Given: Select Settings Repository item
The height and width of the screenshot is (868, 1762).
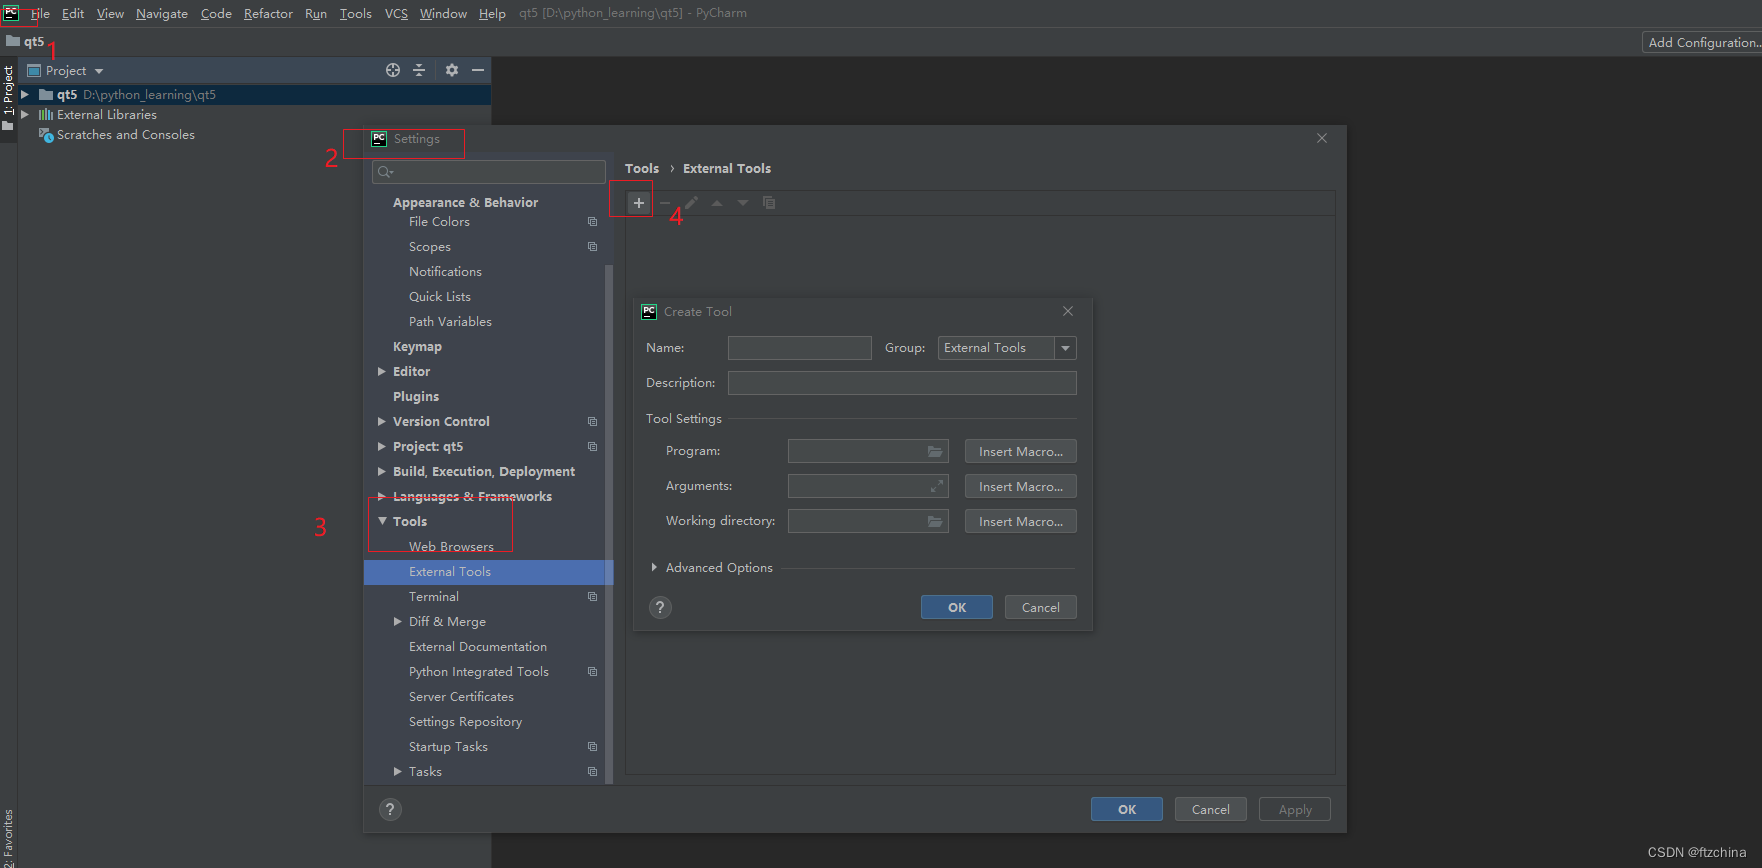Looking at the screenshot, I should tap(465, 722).
